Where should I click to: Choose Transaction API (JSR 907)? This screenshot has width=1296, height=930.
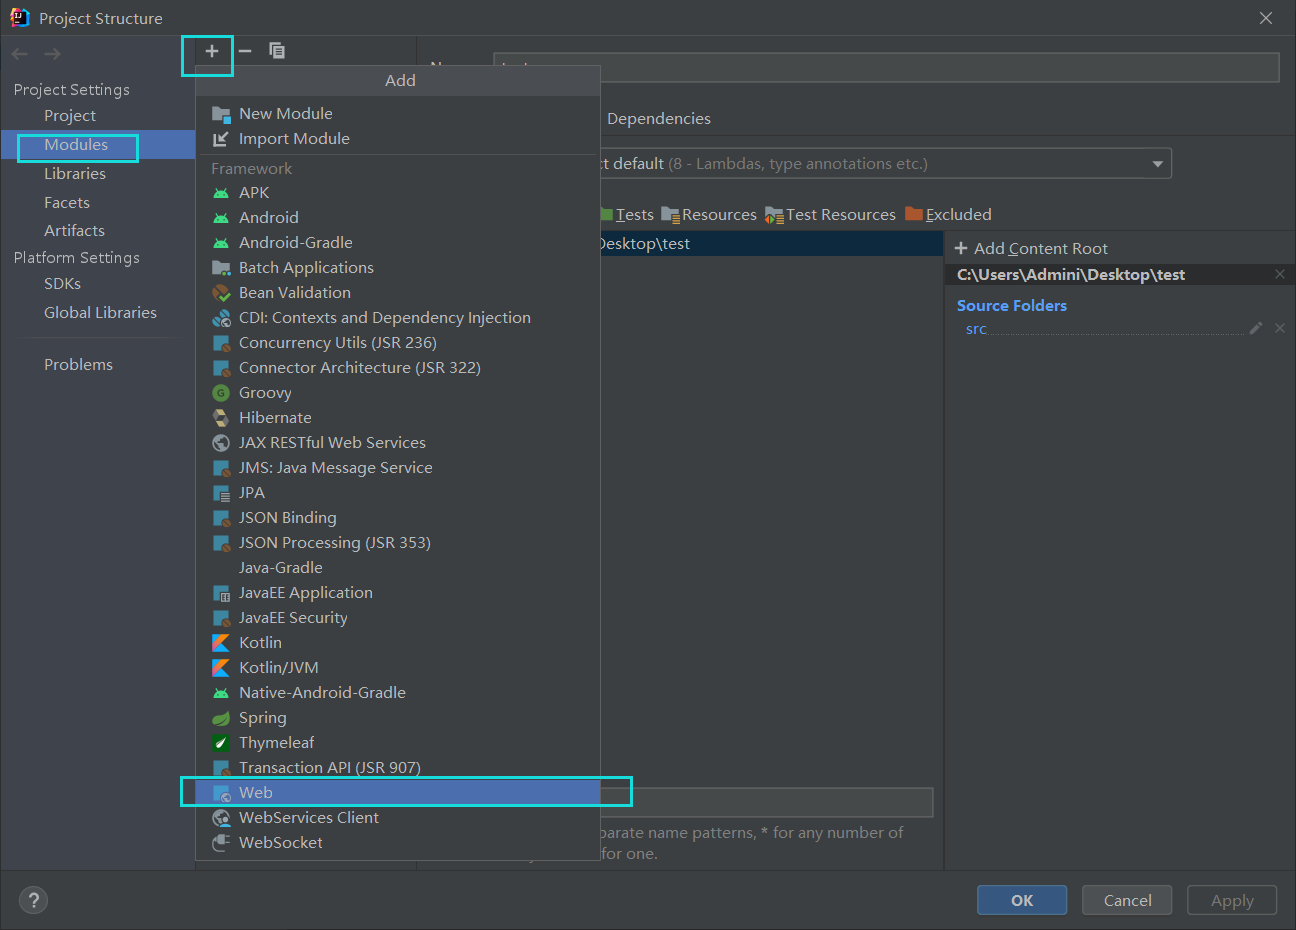[x=398, y=768]
